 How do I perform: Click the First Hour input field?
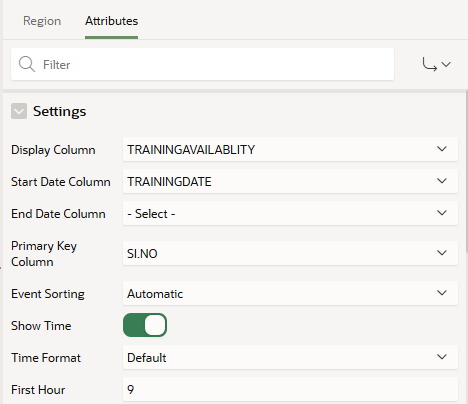point(290,389)
